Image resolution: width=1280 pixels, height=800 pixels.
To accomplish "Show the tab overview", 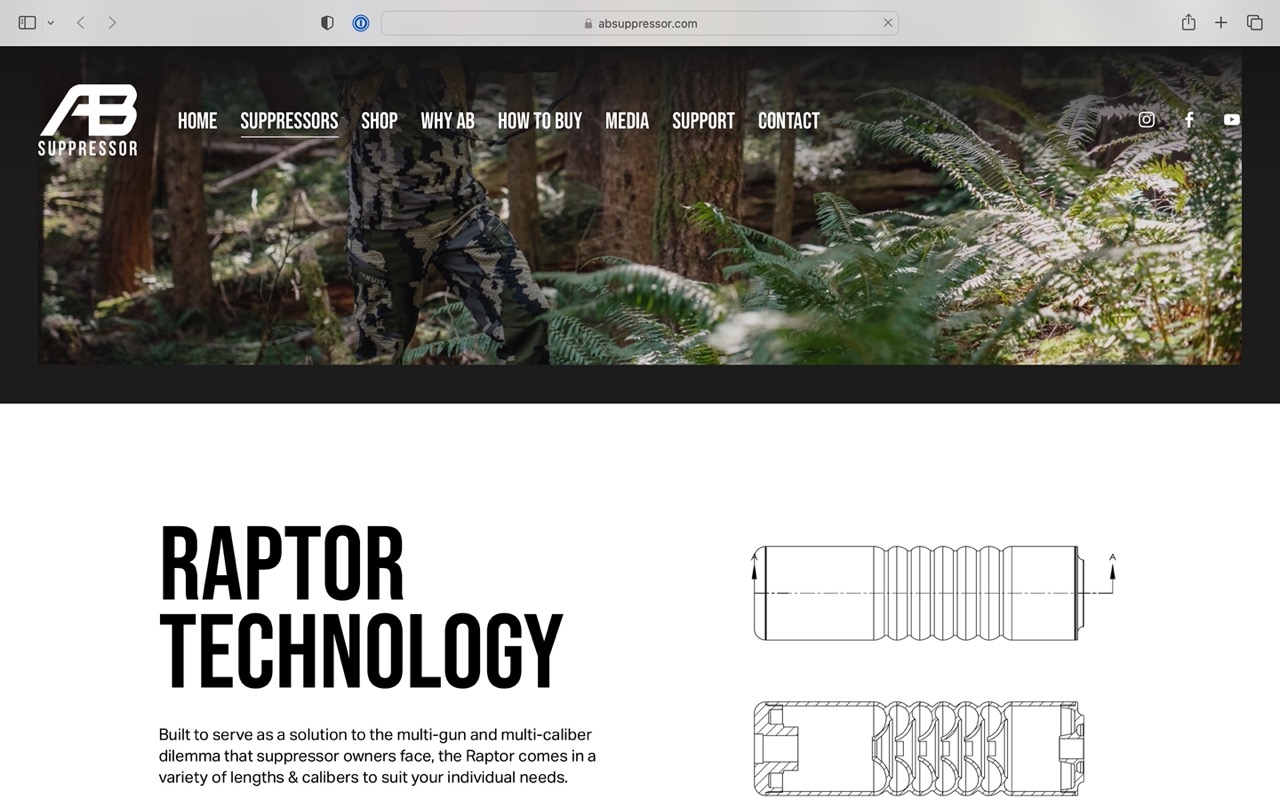I will coord(1254,22).
